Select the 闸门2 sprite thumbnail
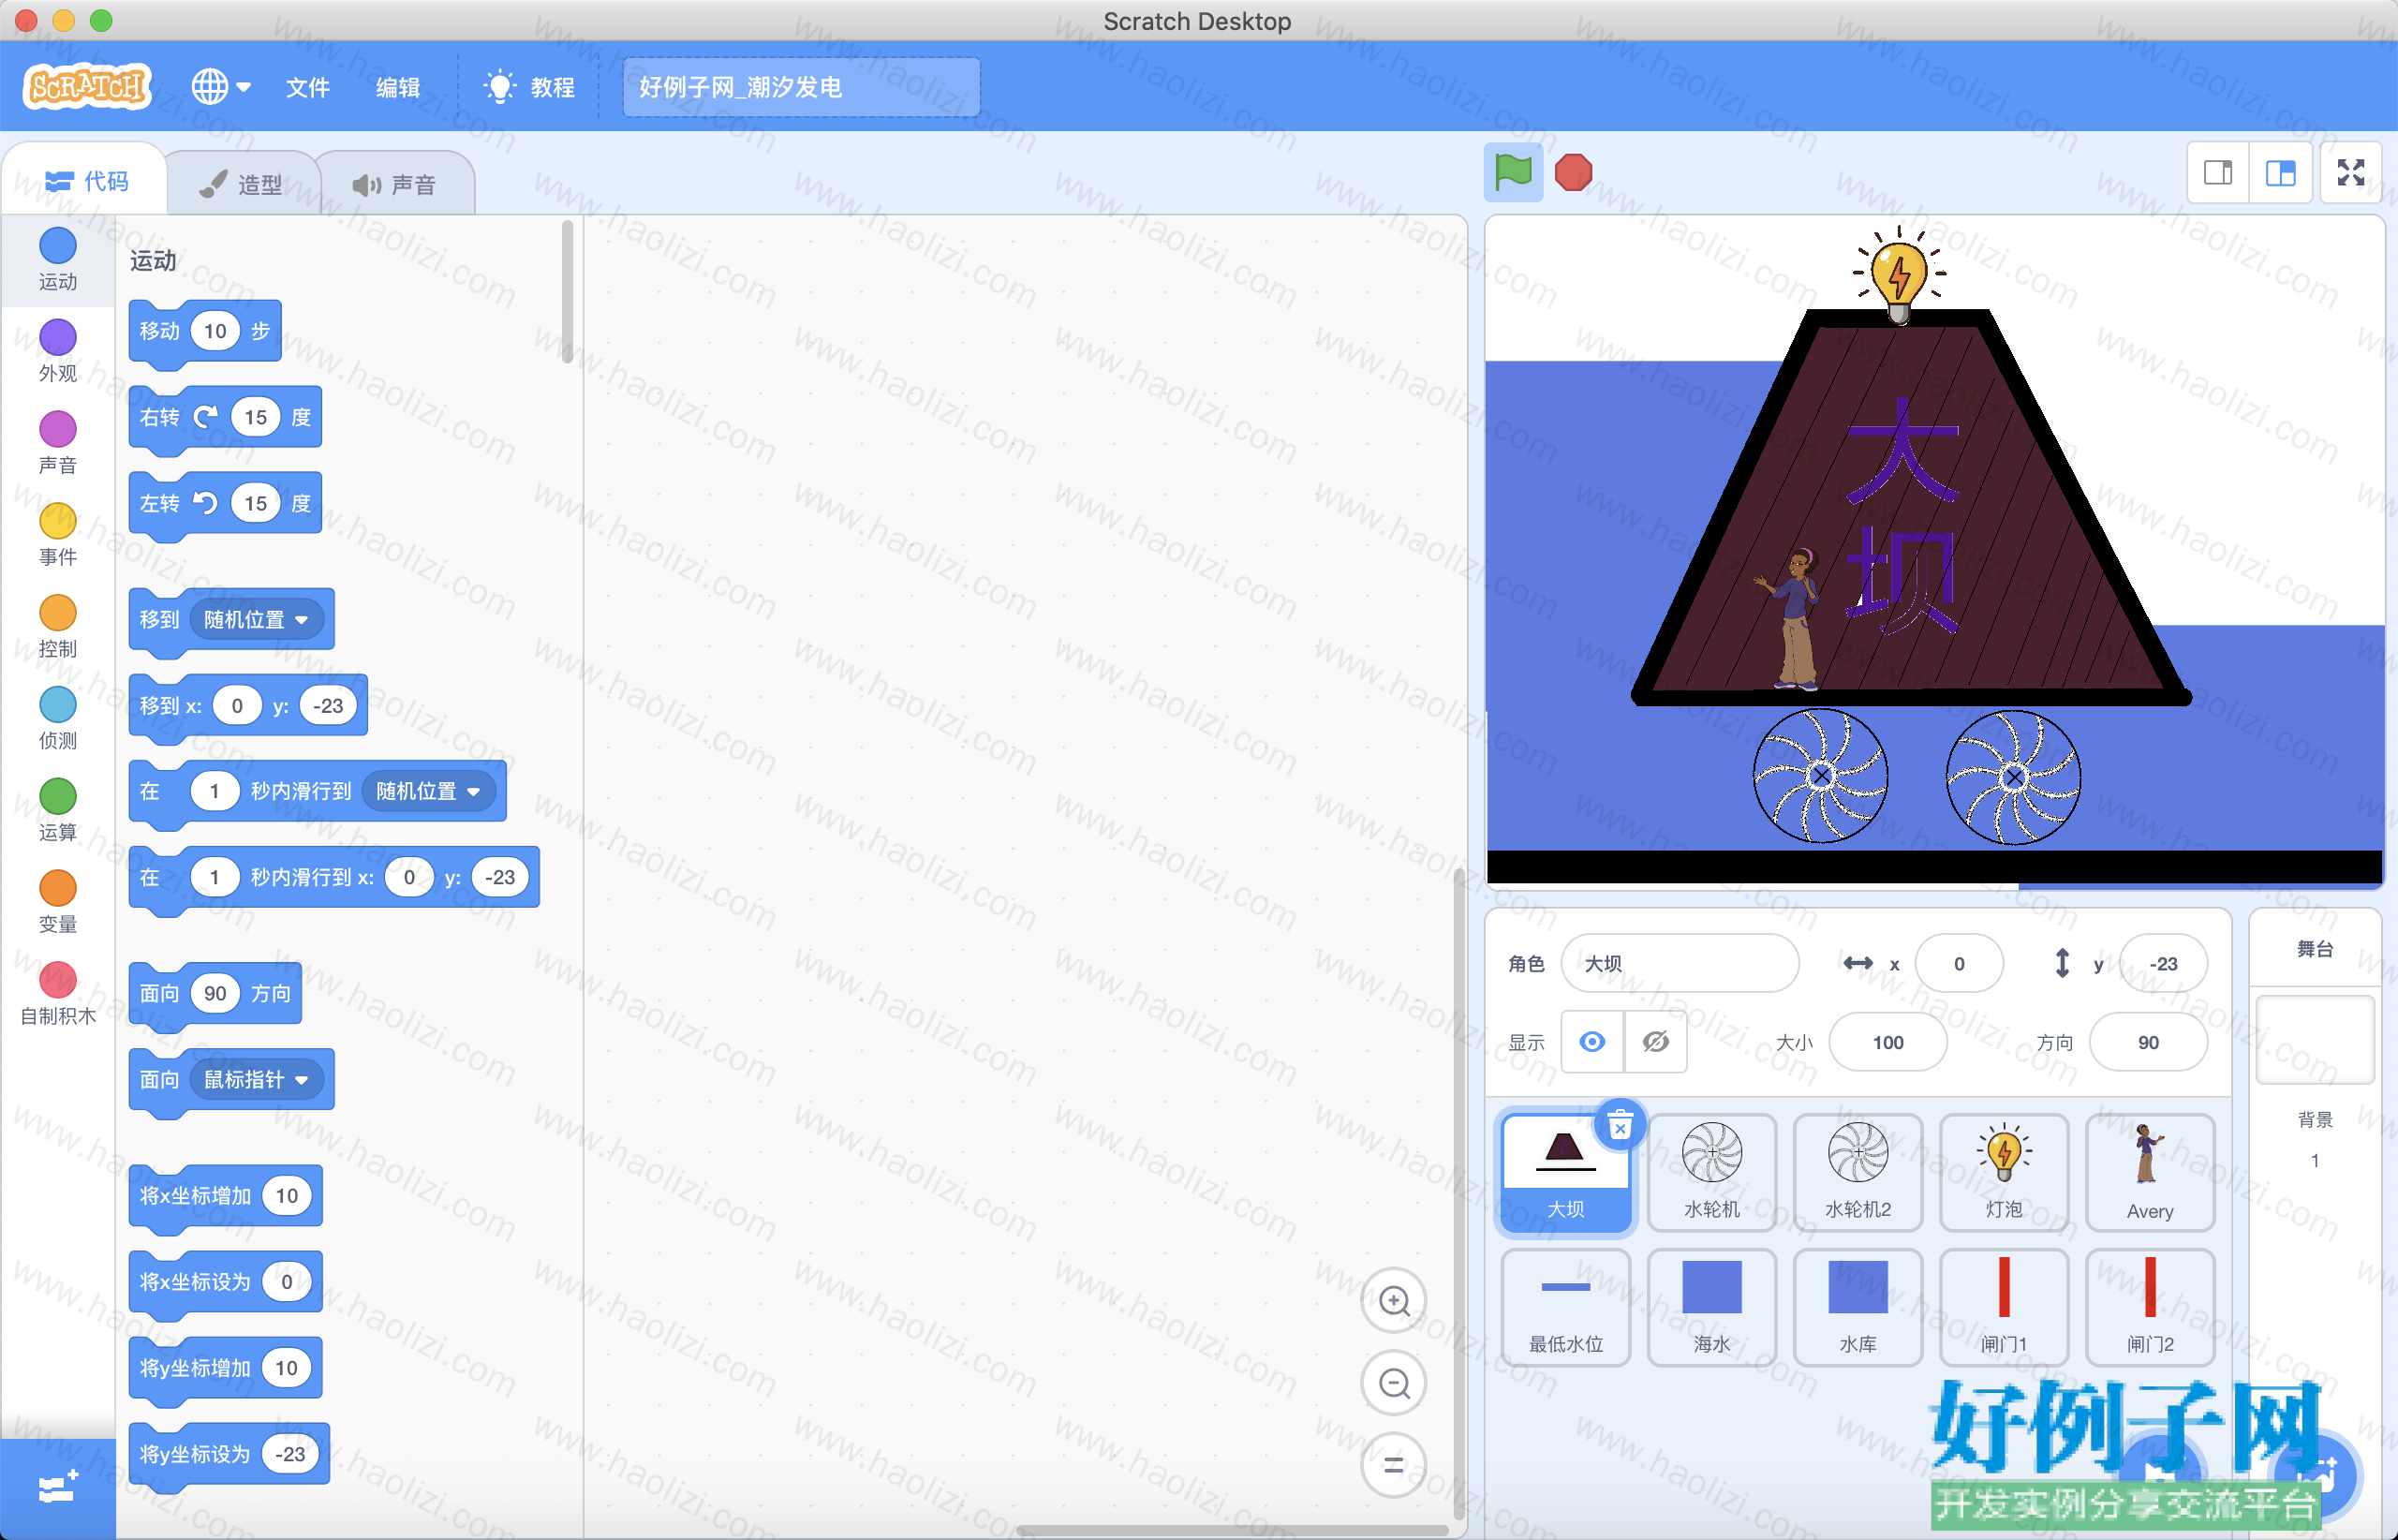 pos(2150,1307)
